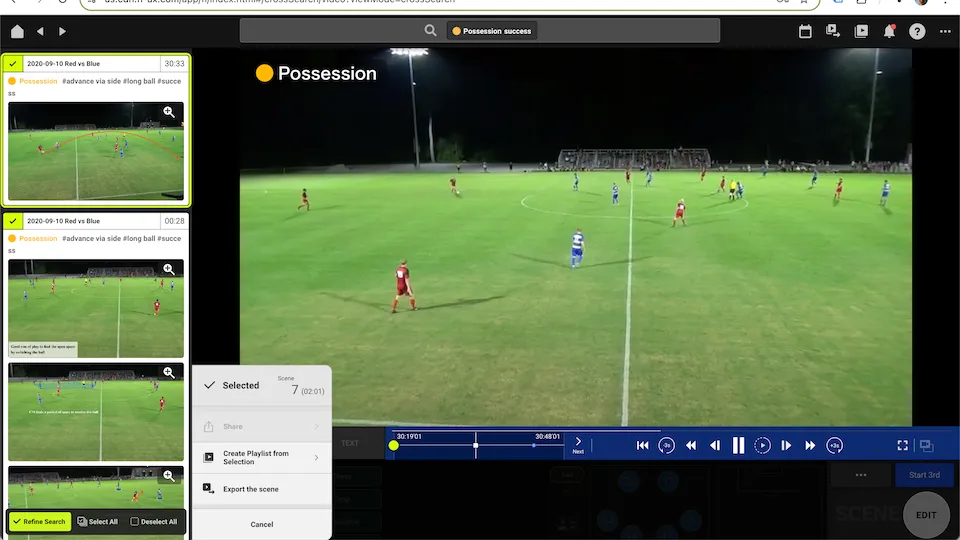Click the Selected header checkmark
This screenshot has height=540, width=960.
209,385
